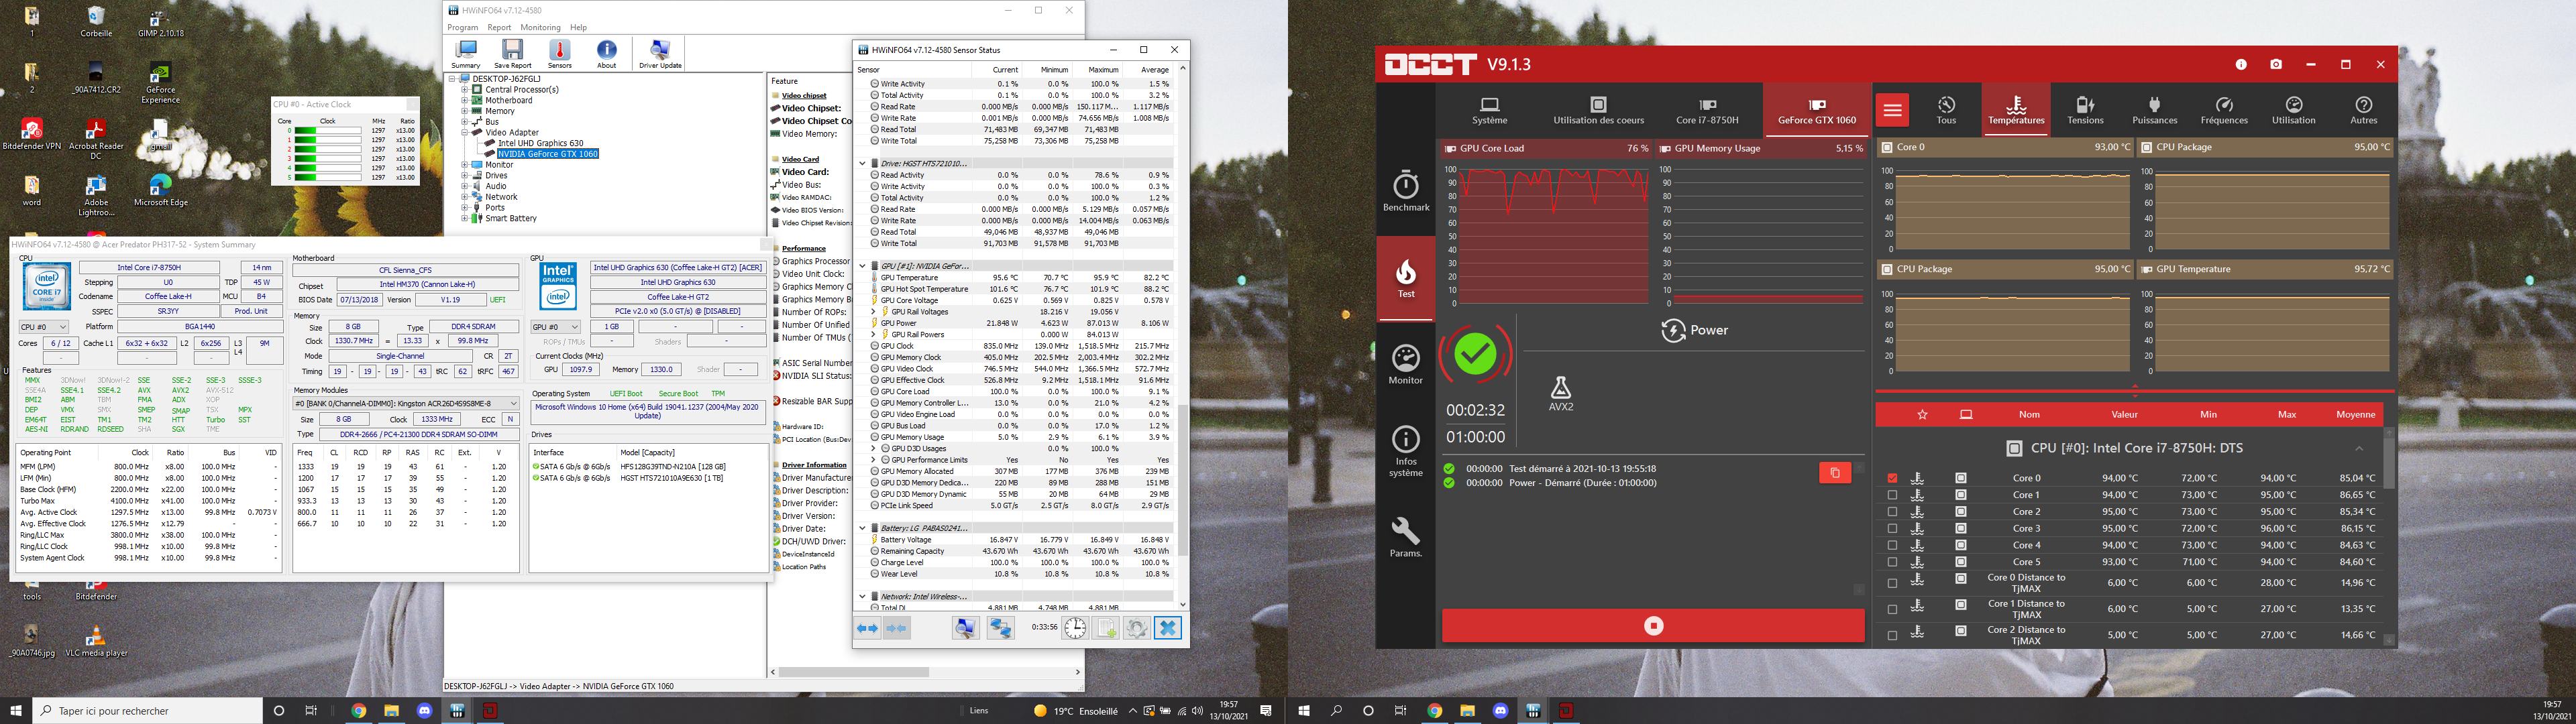Select NVIDIA GeForce GTX 1060 tree entry
This screenshot has height=724, width=2576.
[x=547, y=154]
